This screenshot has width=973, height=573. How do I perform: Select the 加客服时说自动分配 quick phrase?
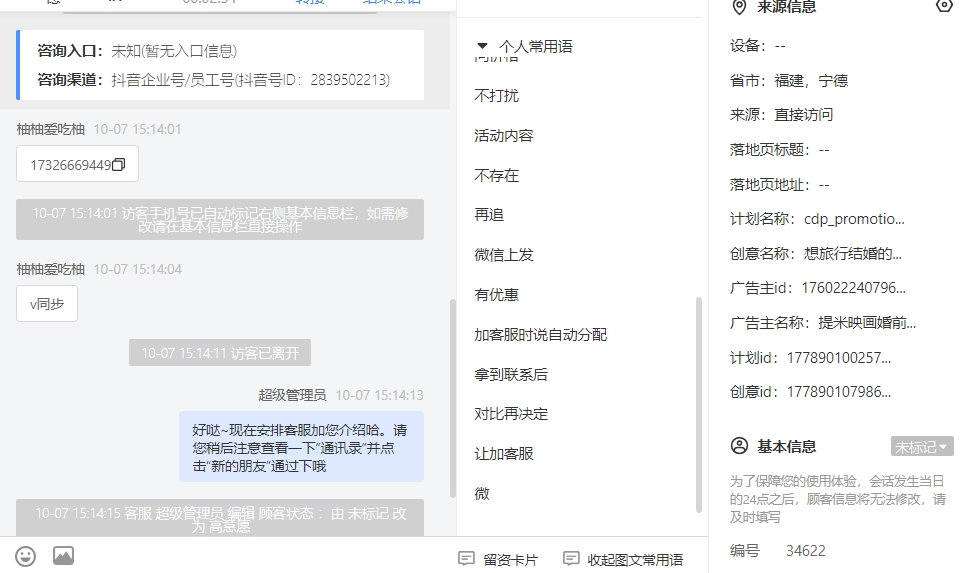(540, 335)
